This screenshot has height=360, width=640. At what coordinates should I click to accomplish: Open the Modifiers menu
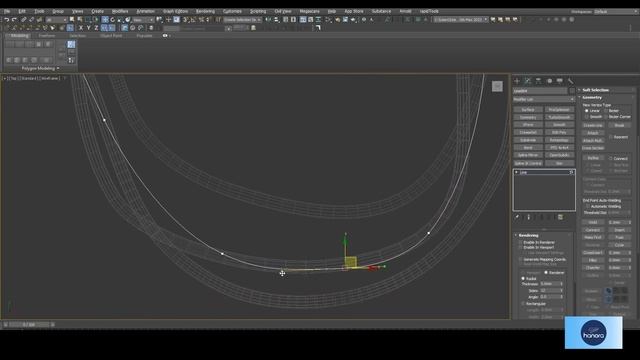120,11
